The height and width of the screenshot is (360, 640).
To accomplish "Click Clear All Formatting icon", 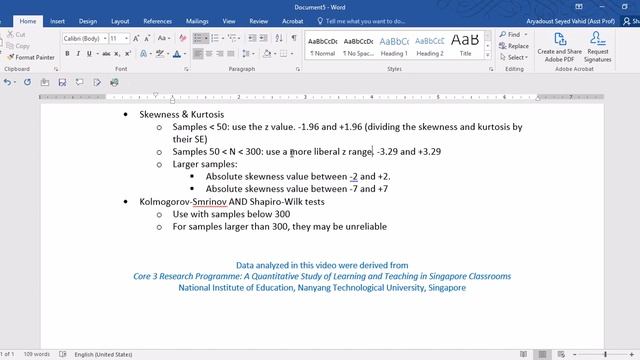I will click(182, 38).
